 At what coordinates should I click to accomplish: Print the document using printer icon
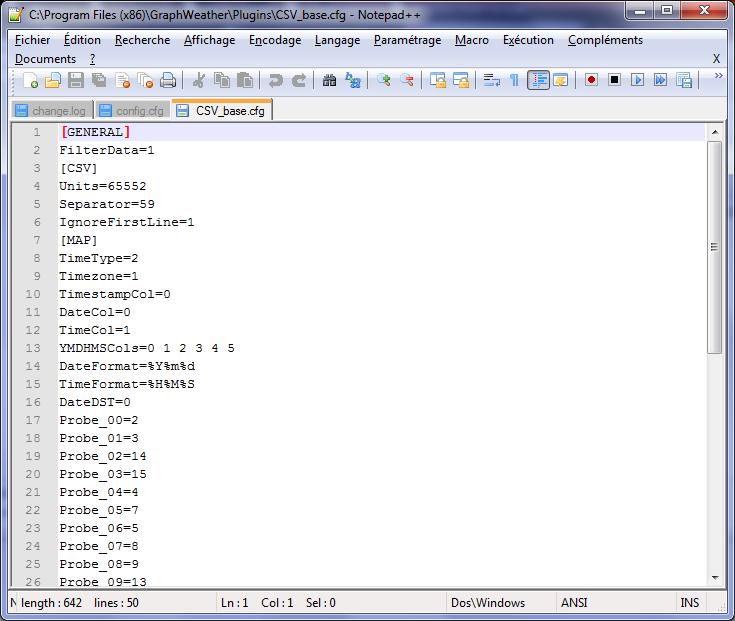168,80
